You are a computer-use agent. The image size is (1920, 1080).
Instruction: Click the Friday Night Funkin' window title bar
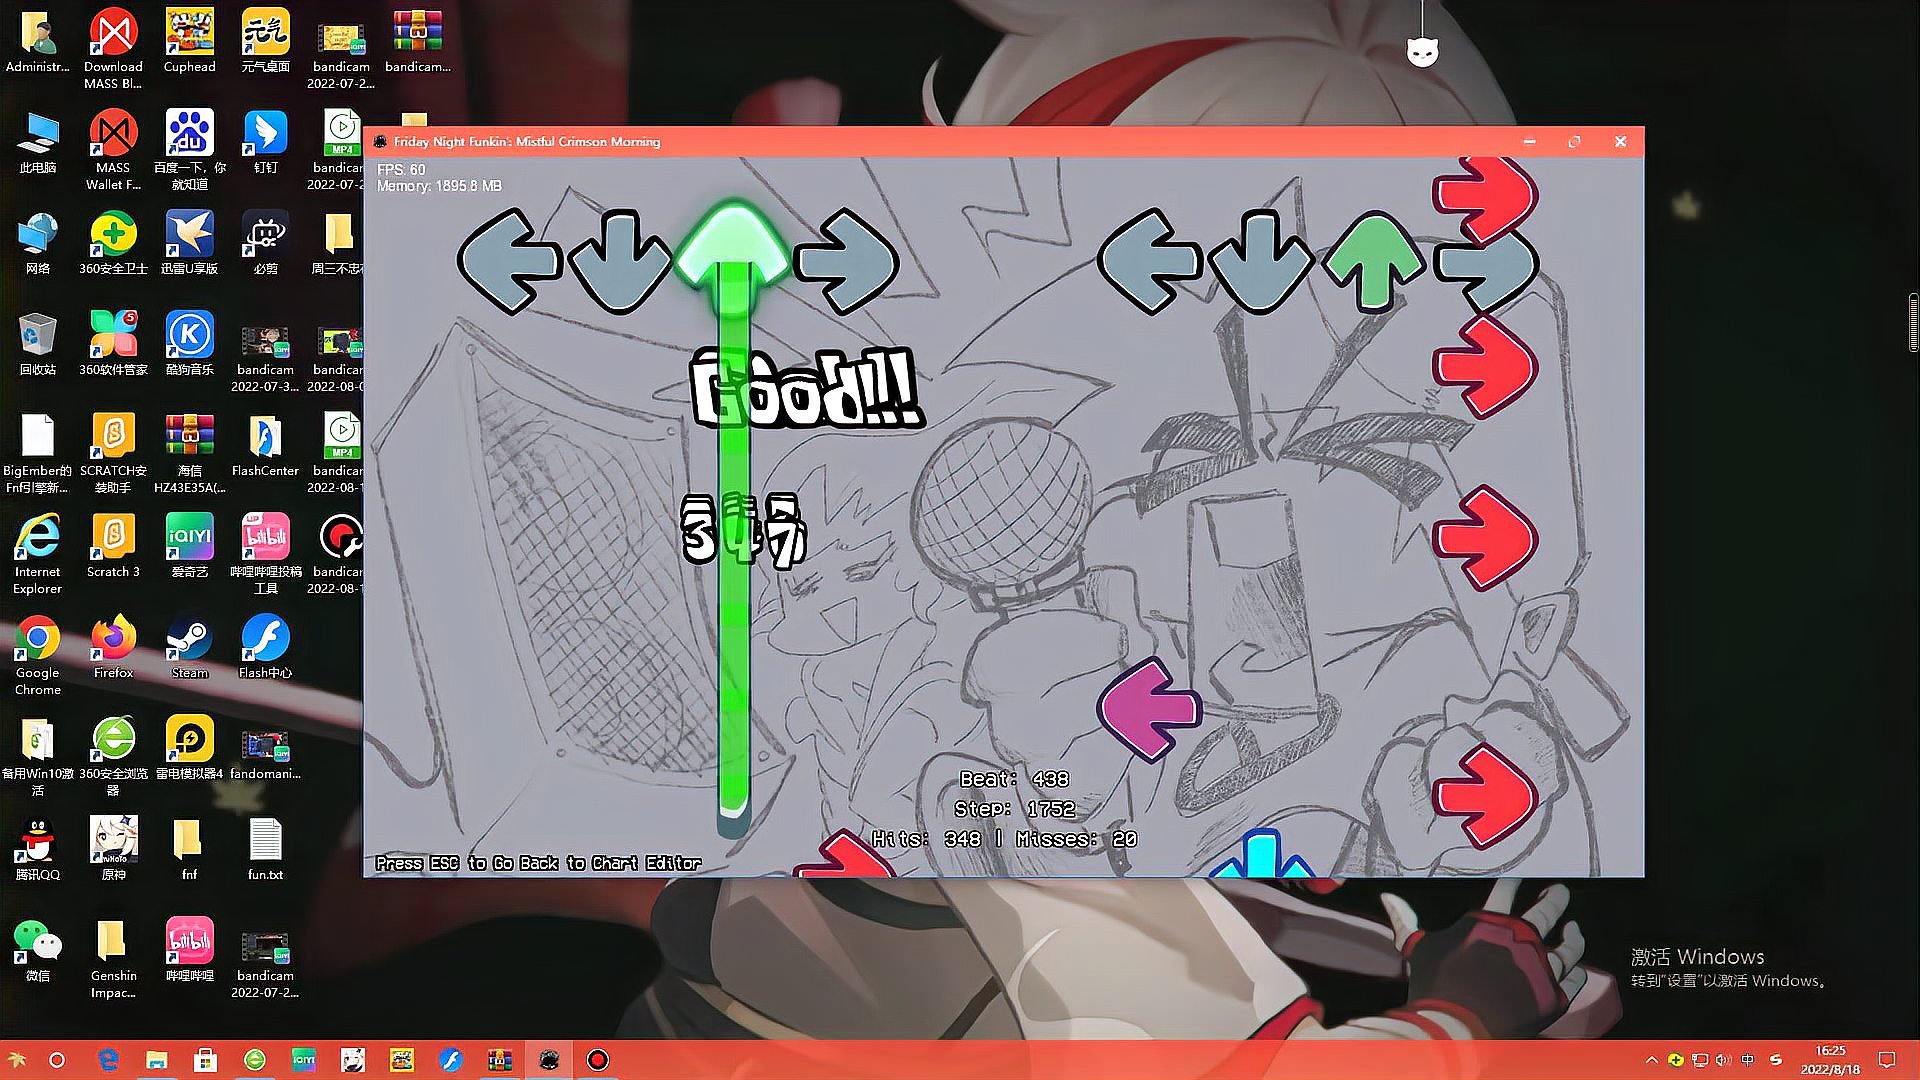(900, 142)
